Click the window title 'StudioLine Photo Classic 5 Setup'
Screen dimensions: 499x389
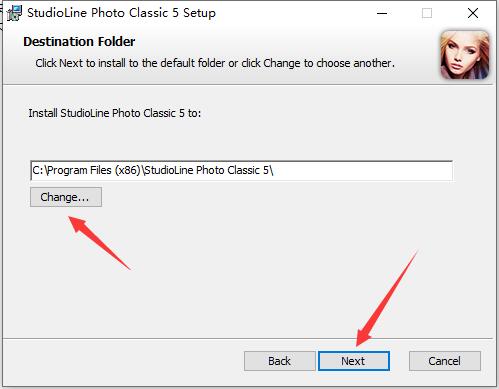(121, 13)
